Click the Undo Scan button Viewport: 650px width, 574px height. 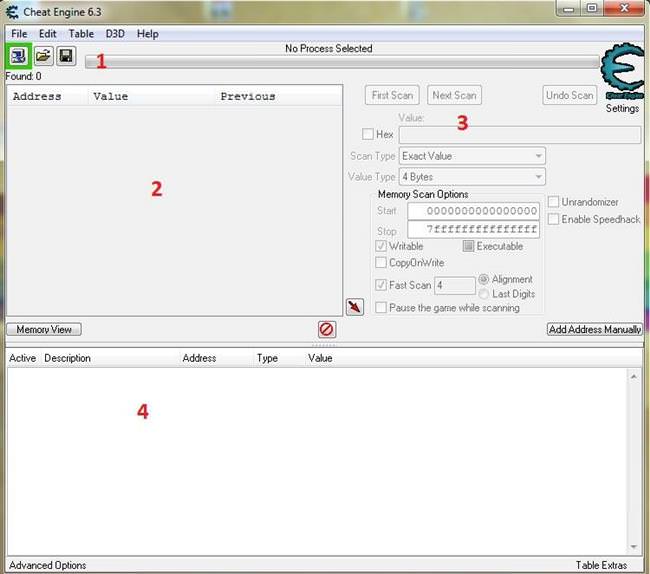coord(570,95)
